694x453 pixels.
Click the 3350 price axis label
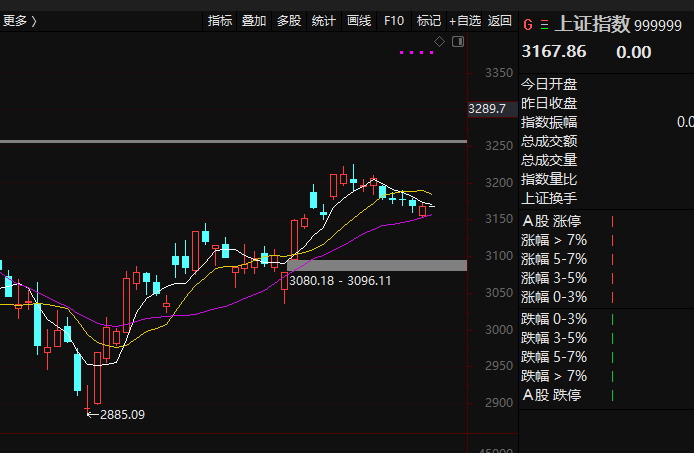(499, 73)
